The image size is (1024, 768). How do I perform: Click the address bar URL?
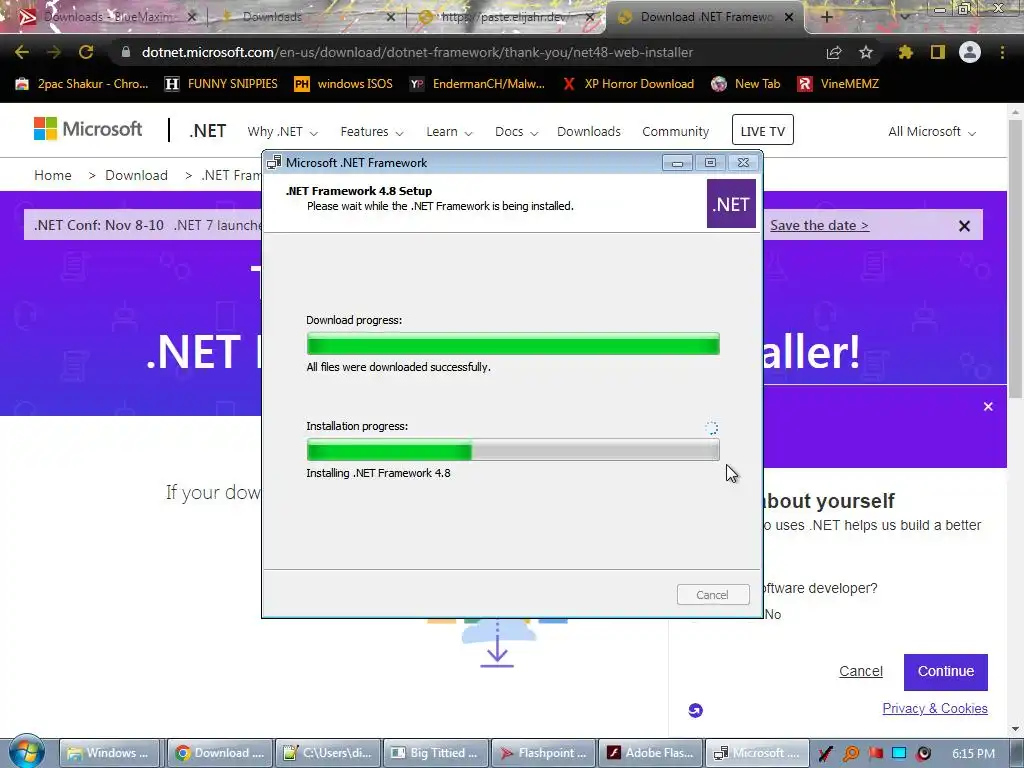417,52
